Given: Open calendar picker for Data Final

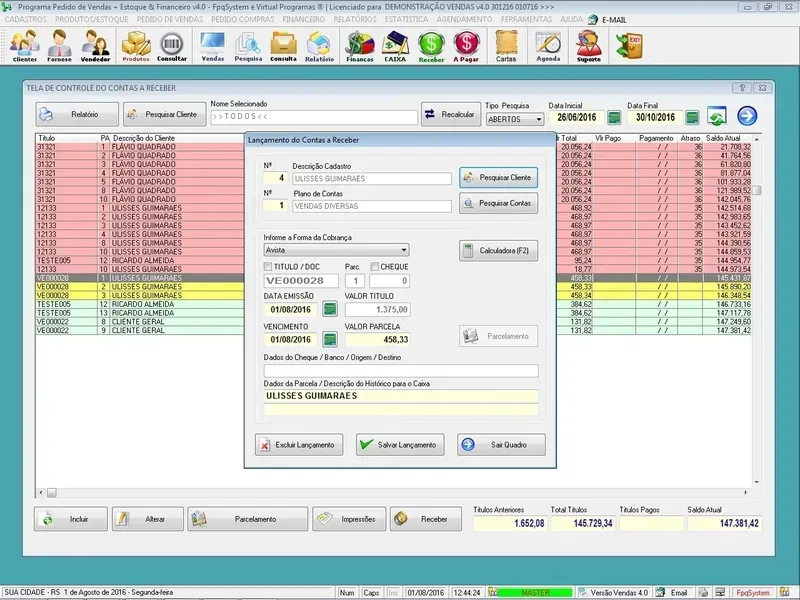Looking at the screenshot, I should click(693, 118).
